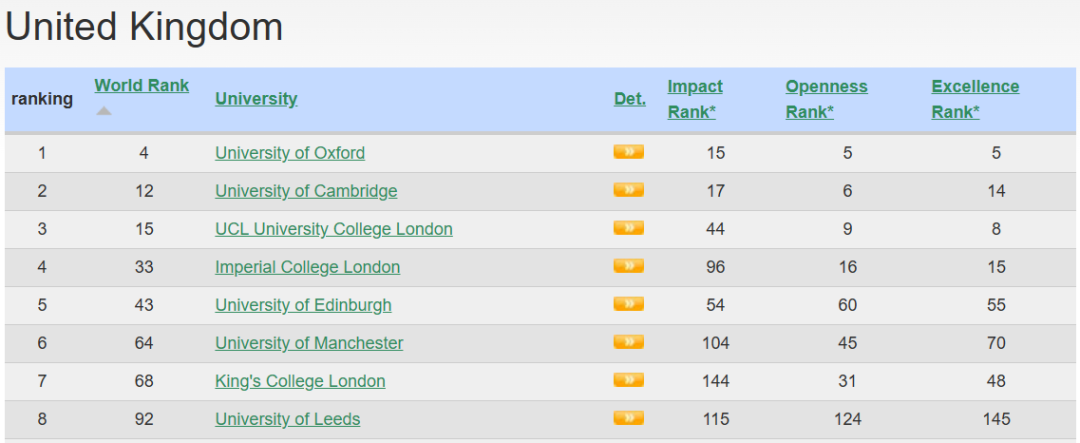Open details icon for University of Manchester
This screenshot has width=1080, height=443.
(628, 342)
